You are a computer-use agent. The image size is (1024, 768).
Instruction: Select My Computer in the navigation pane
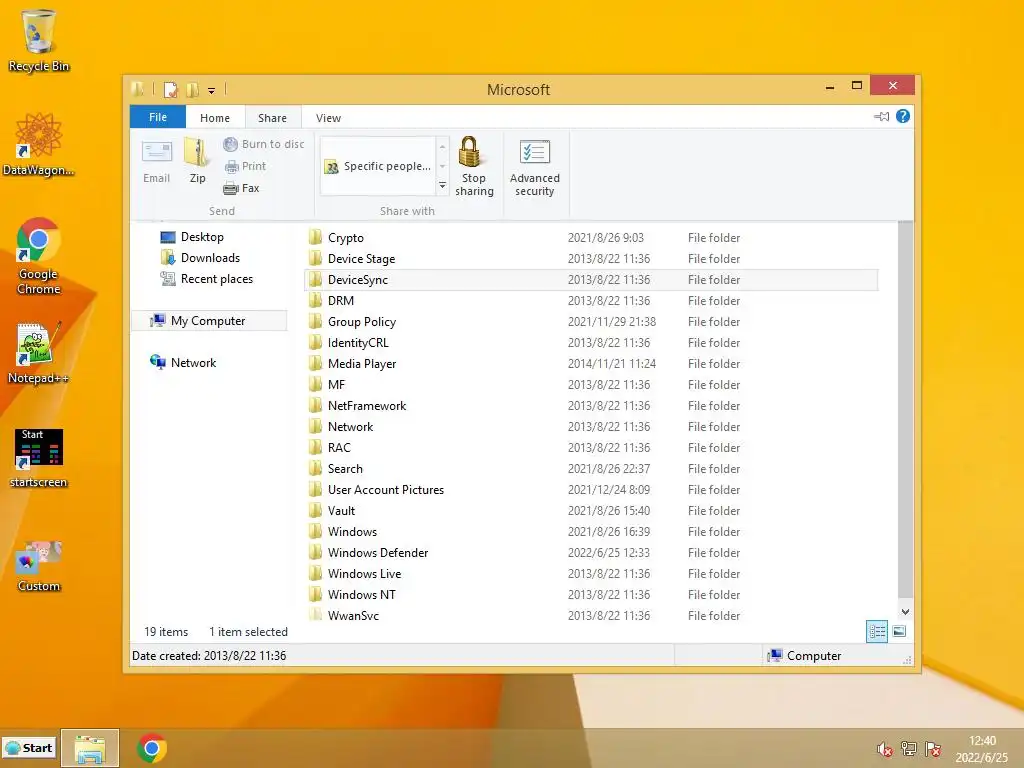[208, 321]
